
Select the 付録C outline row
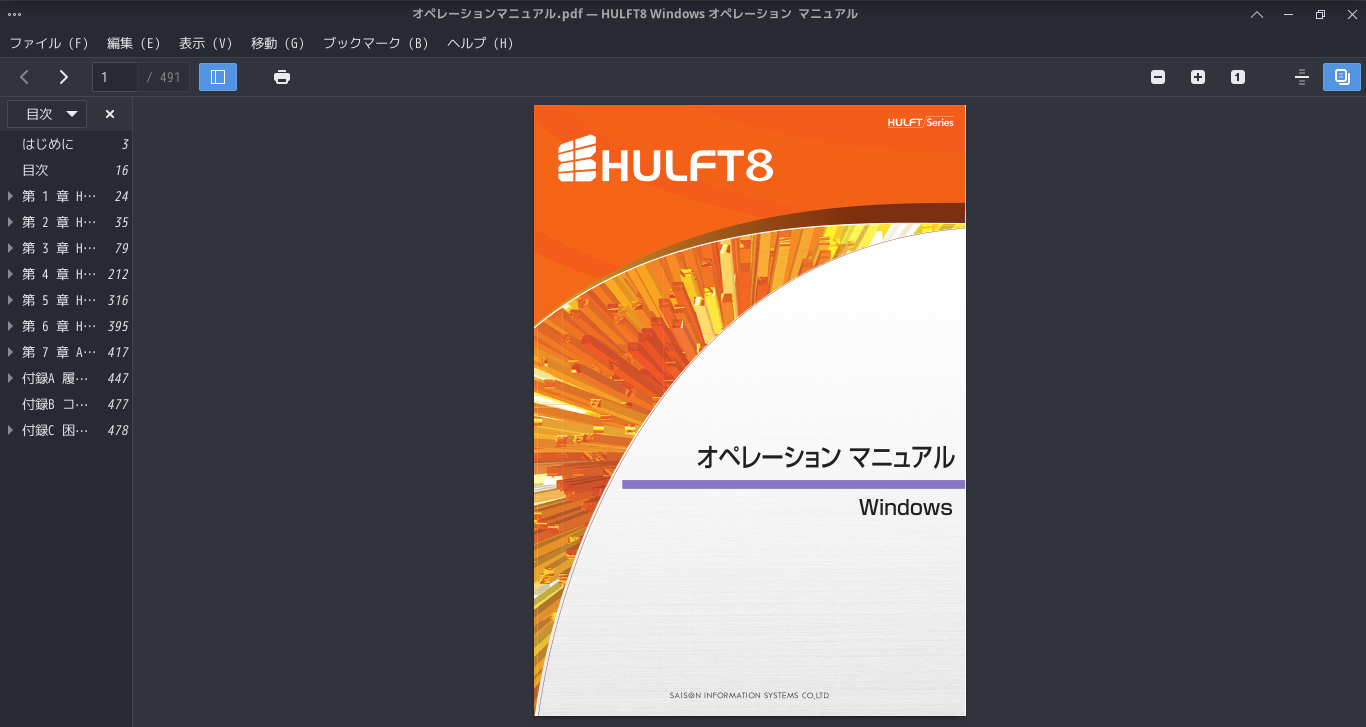click(66, 430)
